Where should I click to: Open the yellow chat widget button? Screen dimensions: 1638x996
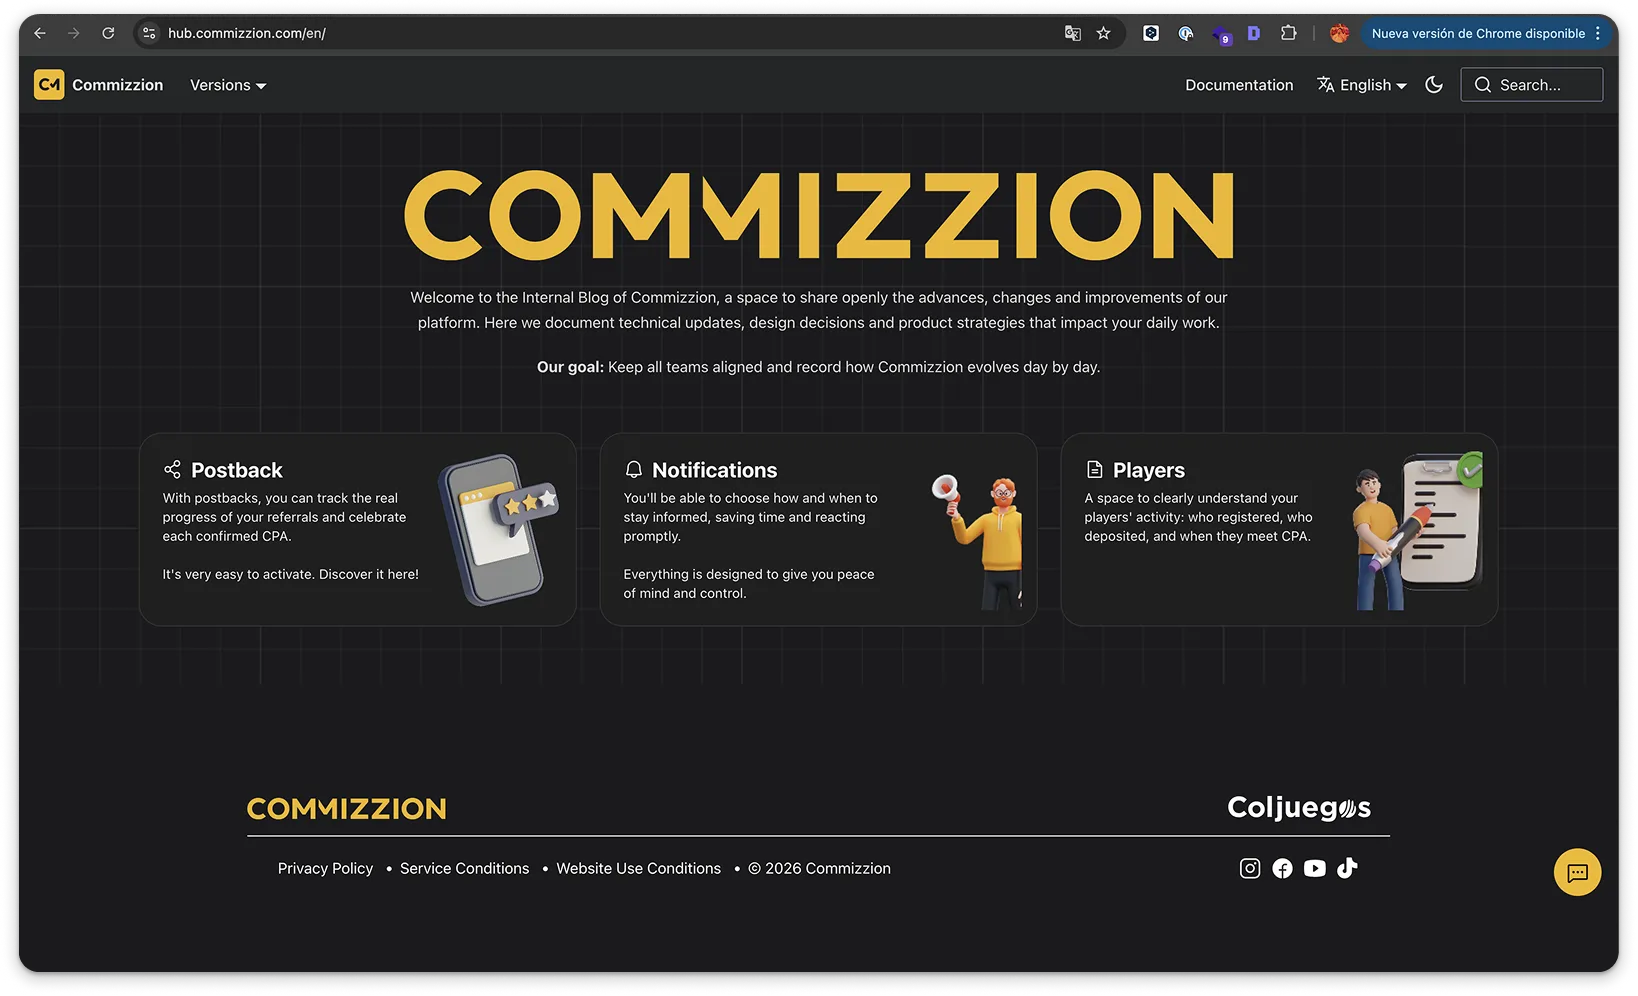(x=1577, y=872)
